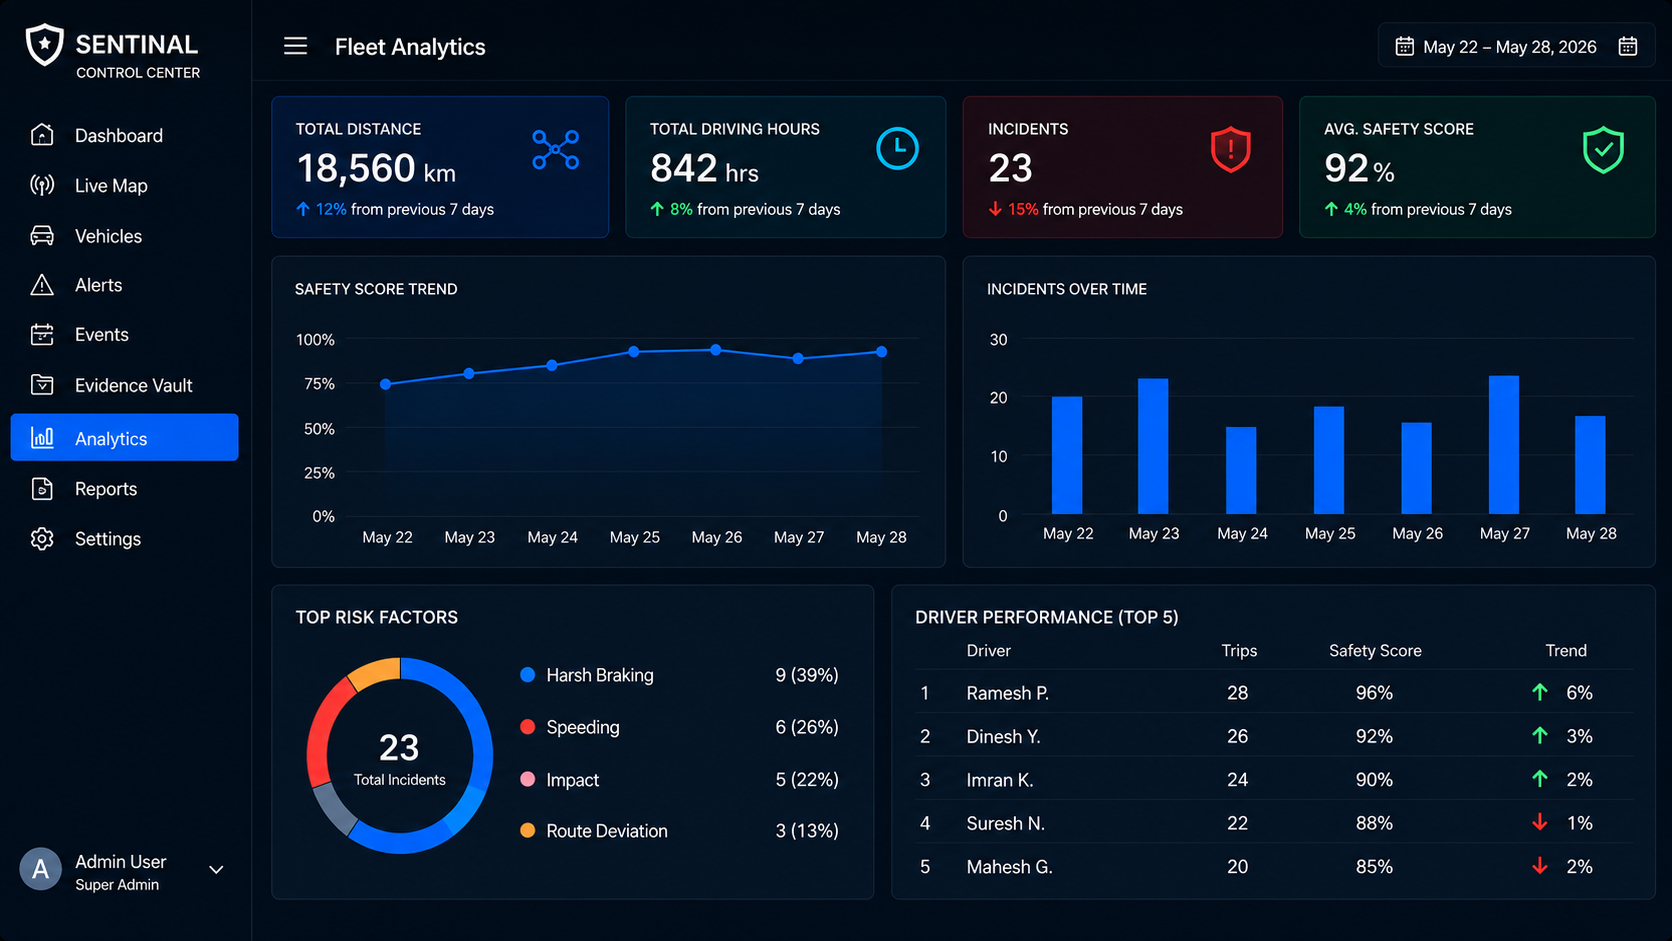Select the May 22 safety trend point
Image resolution: width=1672 pixels, height=941 pixels.
[386, 384]
